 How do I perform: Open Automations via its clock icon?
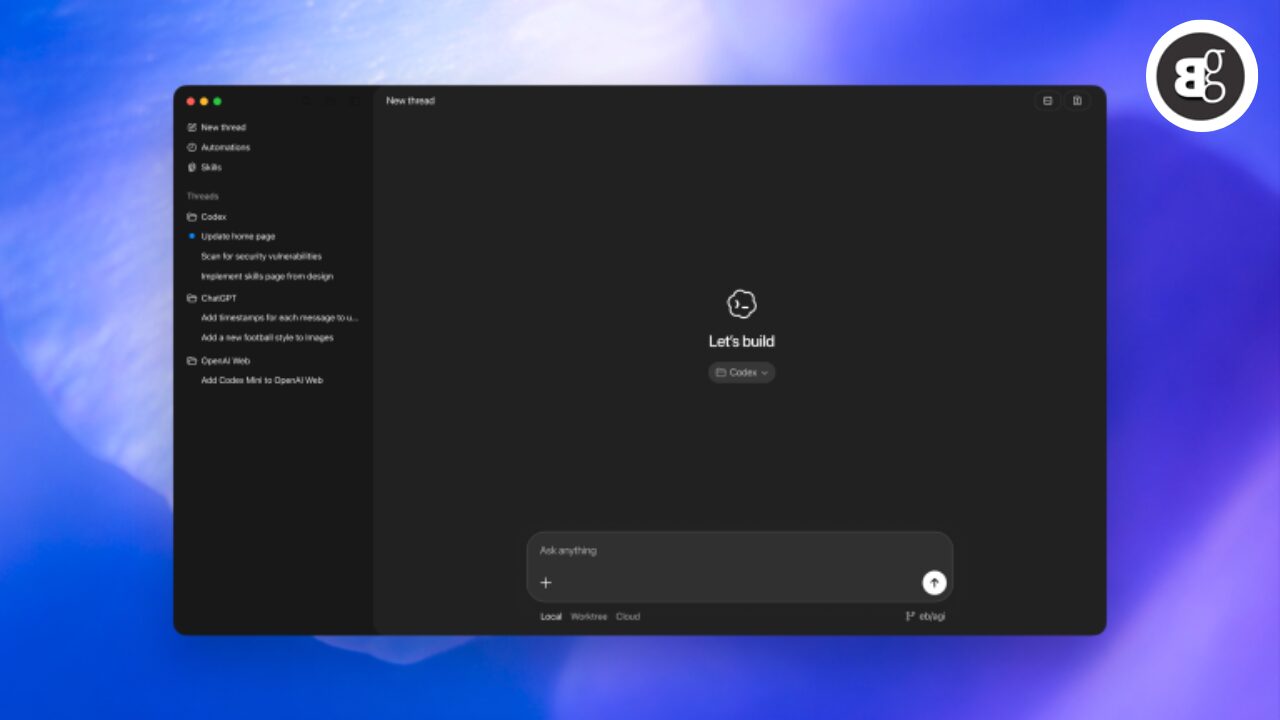tap(192, 148)
